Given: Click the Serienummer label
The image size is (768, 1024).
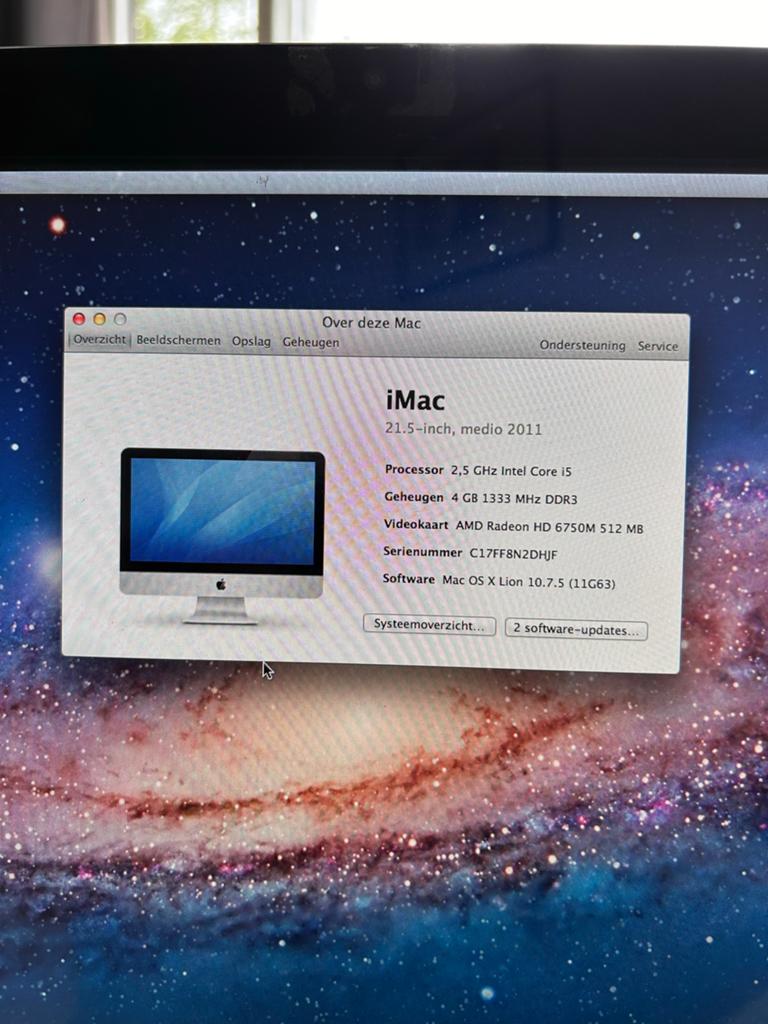Looking at the screenshot, I should [x=423, y=552].
